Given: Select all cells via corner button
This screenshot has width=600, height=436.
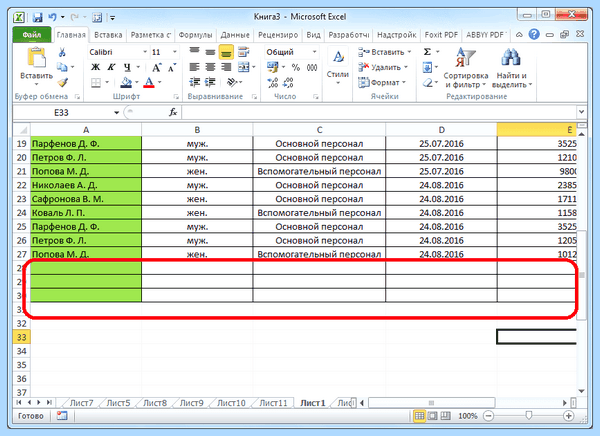Looking at the screenshot, I should pyautogui.click(x=22, y=130).
